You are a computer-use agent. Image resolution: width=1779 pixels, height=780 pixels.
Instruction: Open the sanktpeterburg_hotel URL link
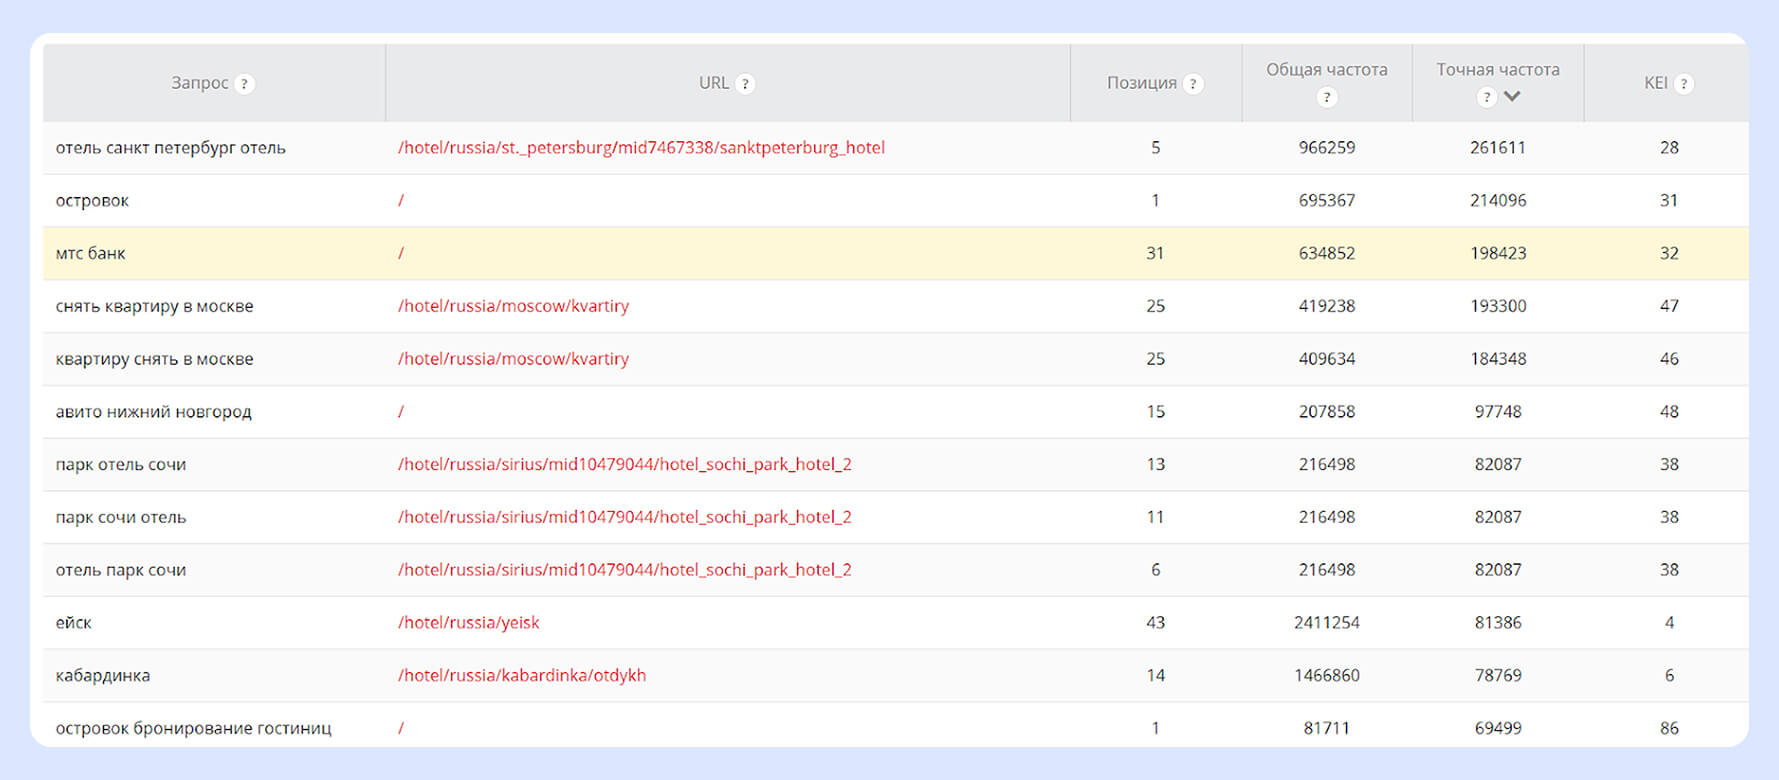[641, 148]
